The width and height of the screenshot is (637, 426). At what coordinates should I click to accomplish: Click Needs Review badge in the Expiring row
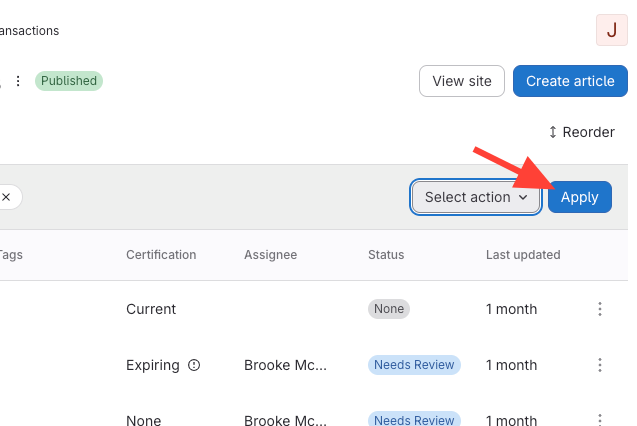pos(414,365)
